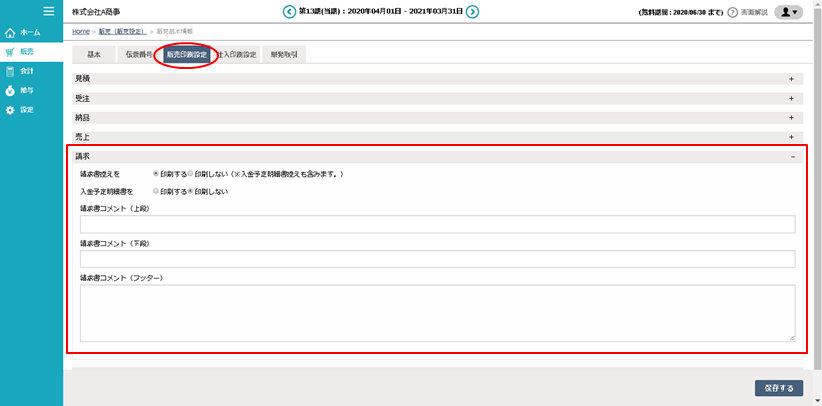Switch to the 仕入印刷設定 tab

(x=237, y=54)
